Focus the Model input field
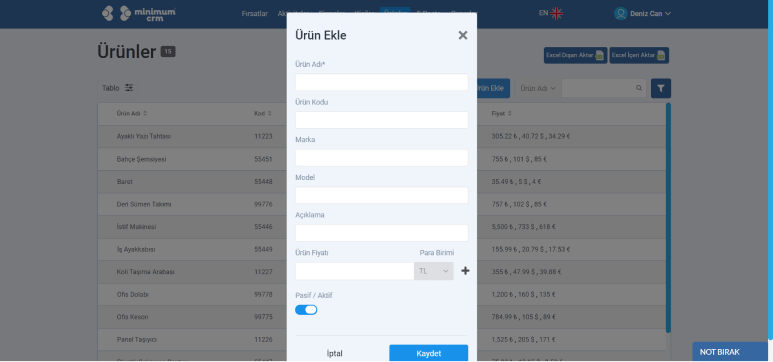Image resolution: width=773 pixels, height=362 pixels. 382,195
